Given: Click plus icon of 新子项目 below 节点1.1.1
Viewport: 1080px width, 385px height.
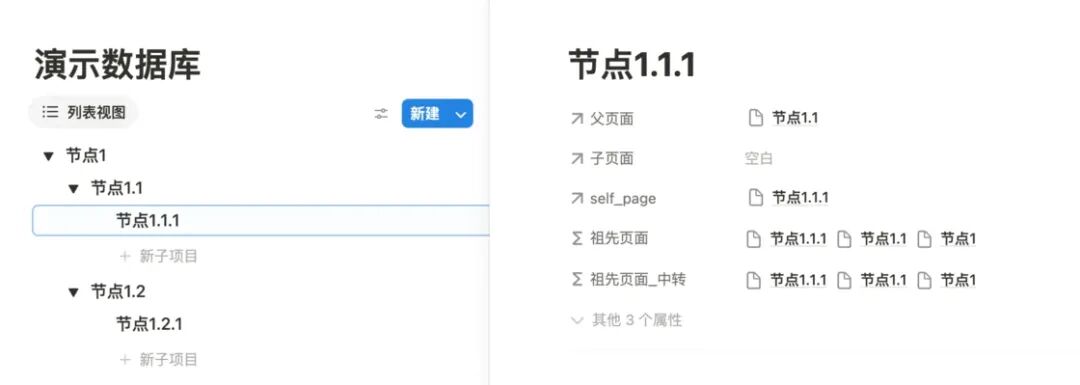Looking at the screenshot, I should click(x=125, y=256).
